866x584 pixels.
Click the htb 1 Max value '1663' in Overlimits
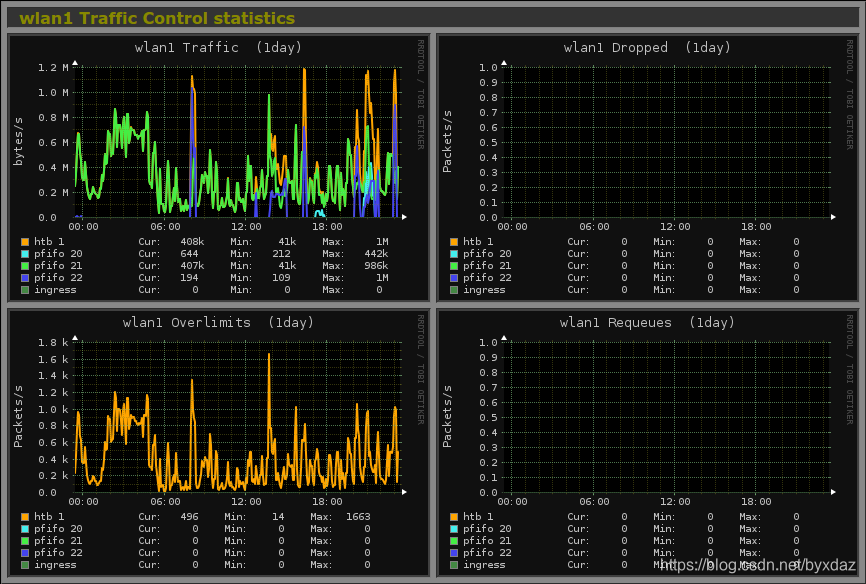(x=358, y=517)
